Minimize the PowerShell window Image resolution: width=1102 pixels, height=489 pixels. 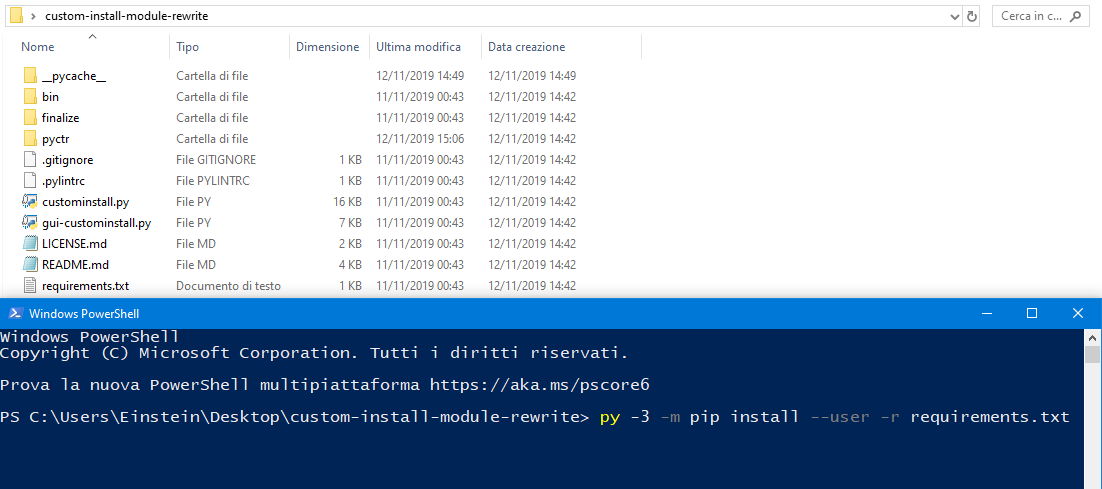tap(986, 313)
